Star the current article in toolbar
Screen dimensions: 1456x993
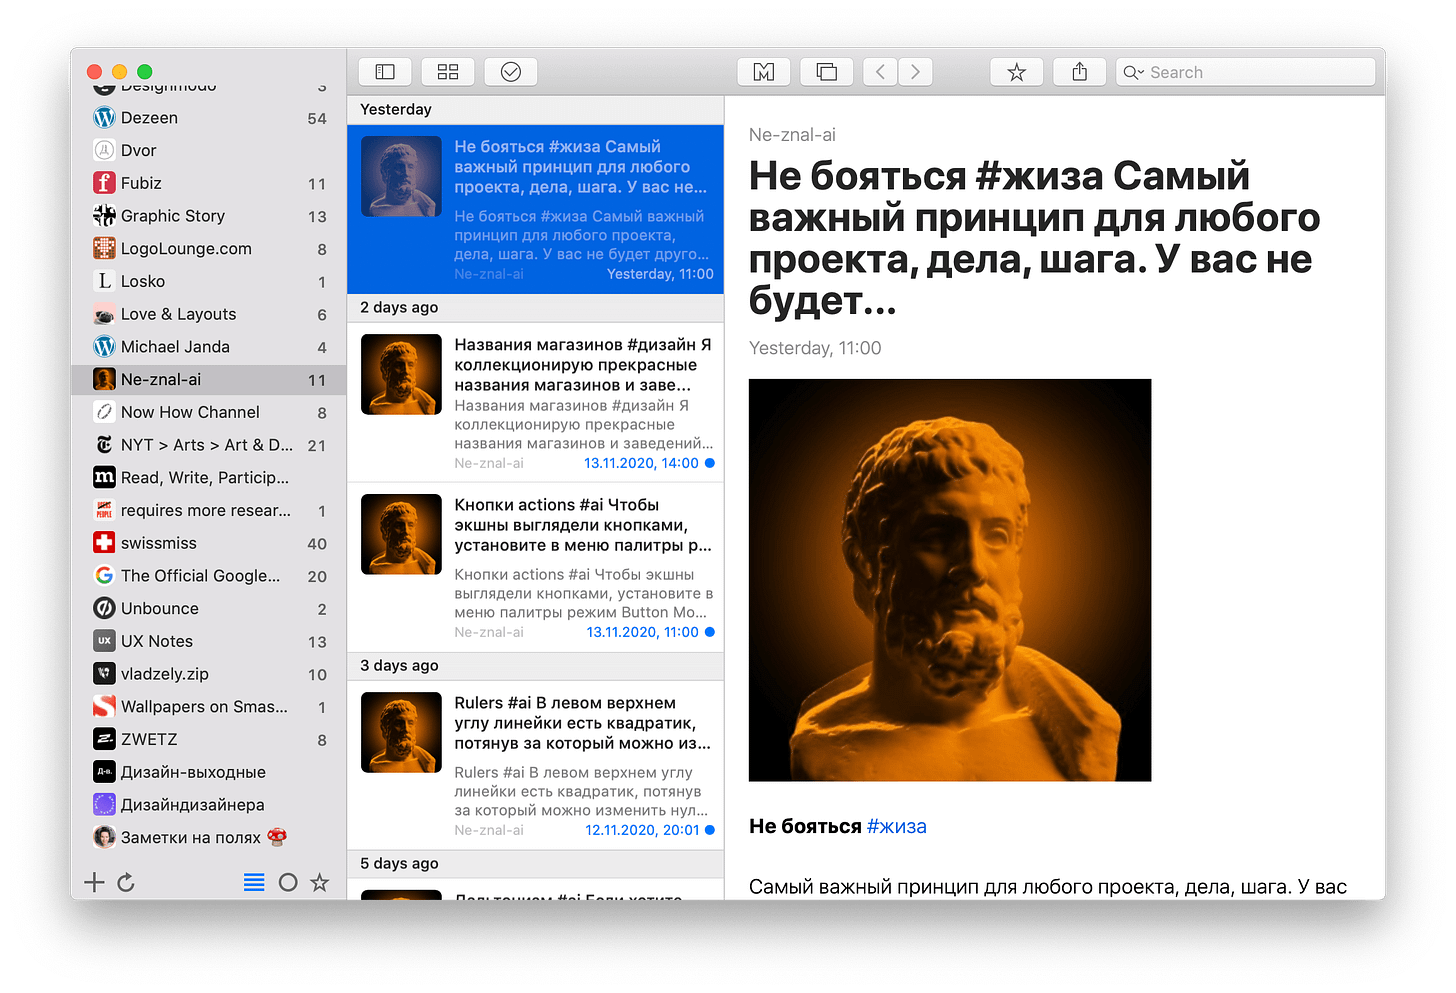pos(1017,72)
